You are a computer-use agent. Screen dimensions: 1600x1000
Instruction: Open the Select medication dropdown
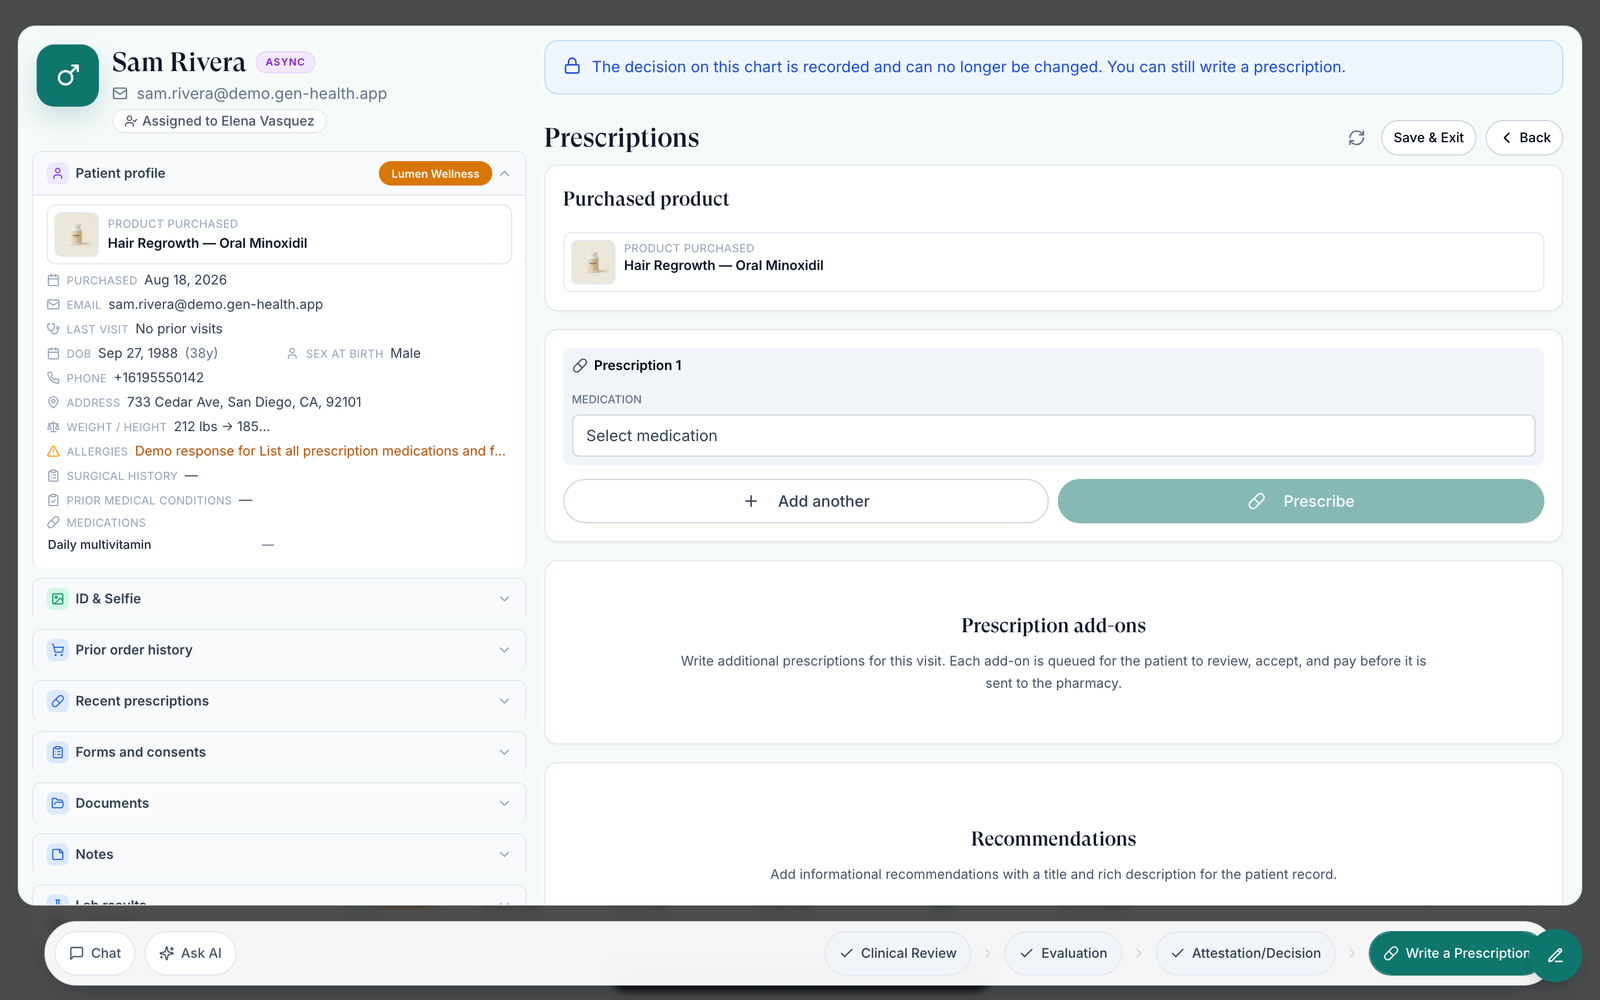[1053, 436]
